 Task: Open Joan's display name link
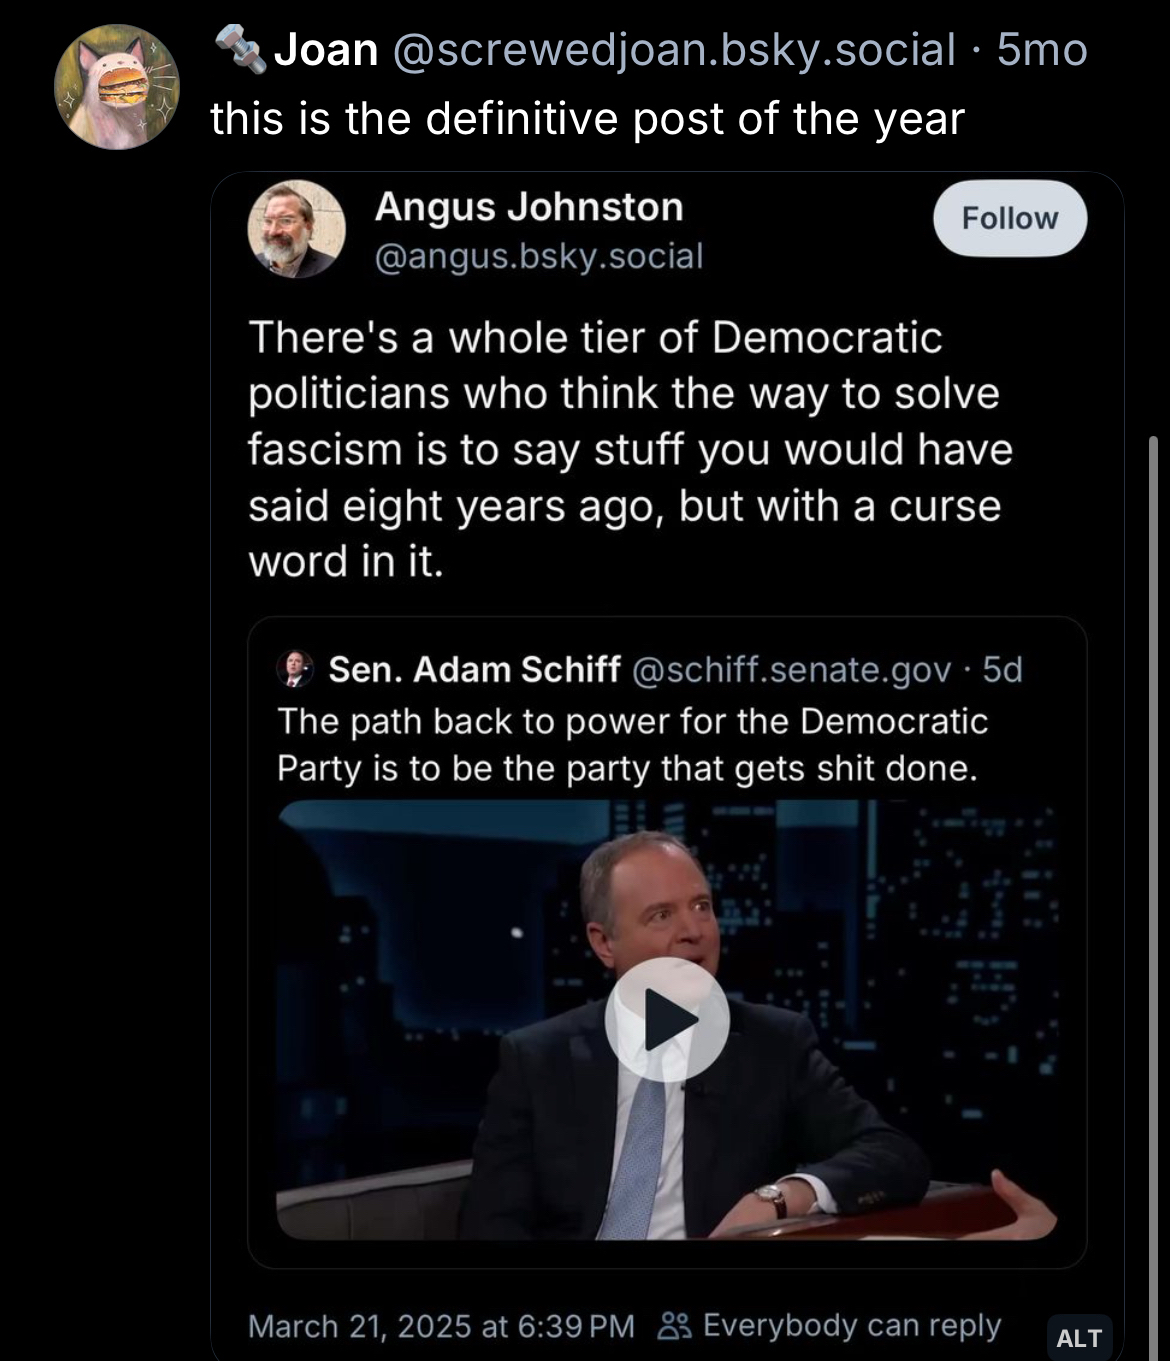[326, 50]
